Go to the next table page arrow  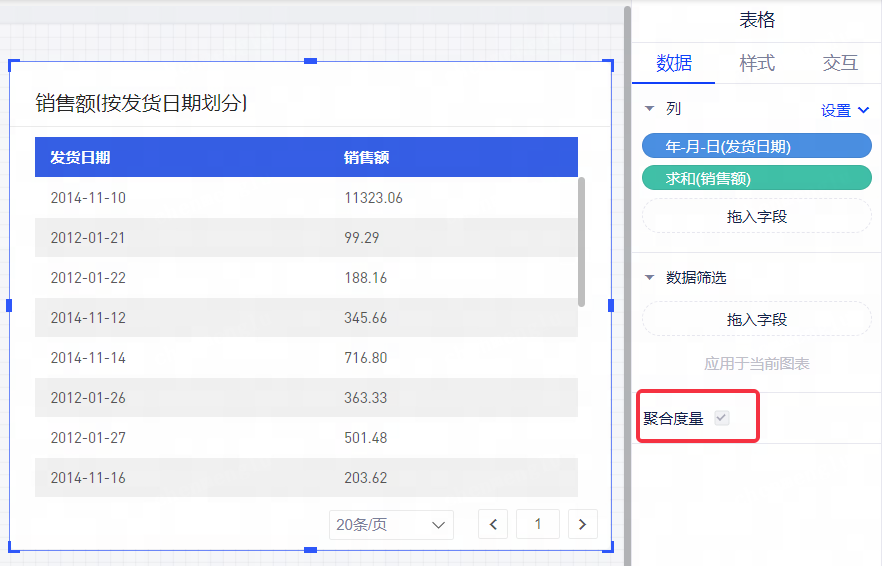click(583, 524)
